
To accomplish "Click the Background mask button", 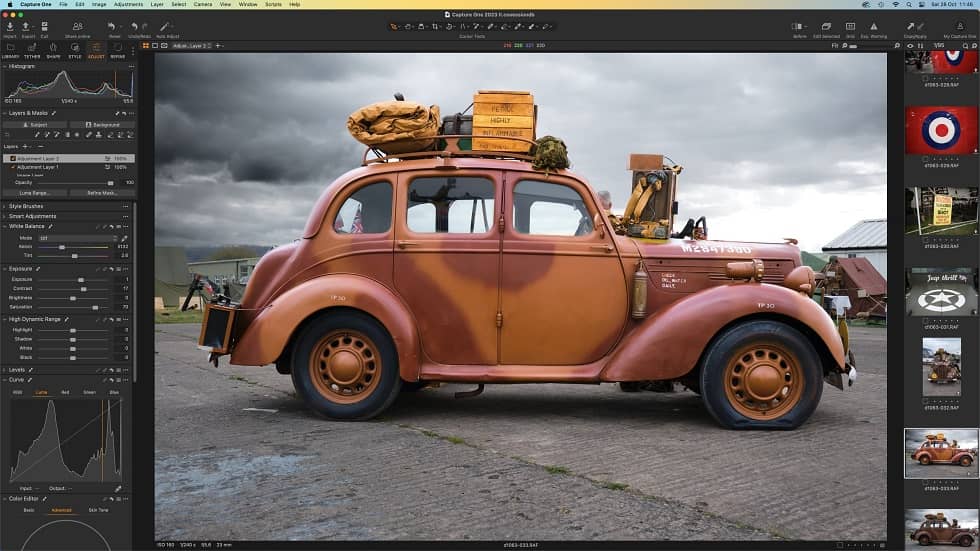I will click(x=102, y=125).
